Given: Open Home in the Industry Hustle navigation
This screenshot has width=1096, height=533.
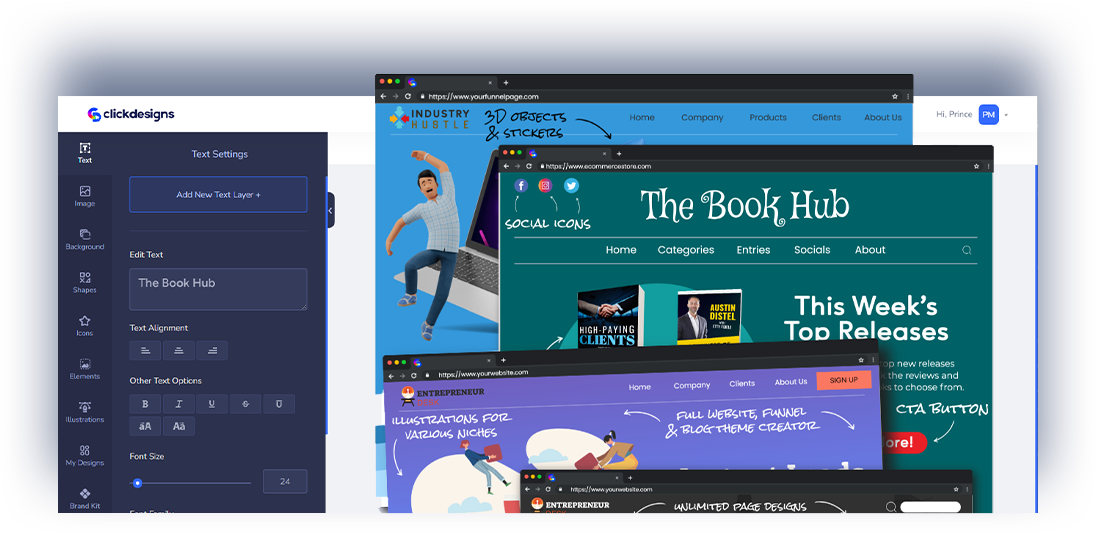Looking at the screenshot, I should [x=642, y=117].
